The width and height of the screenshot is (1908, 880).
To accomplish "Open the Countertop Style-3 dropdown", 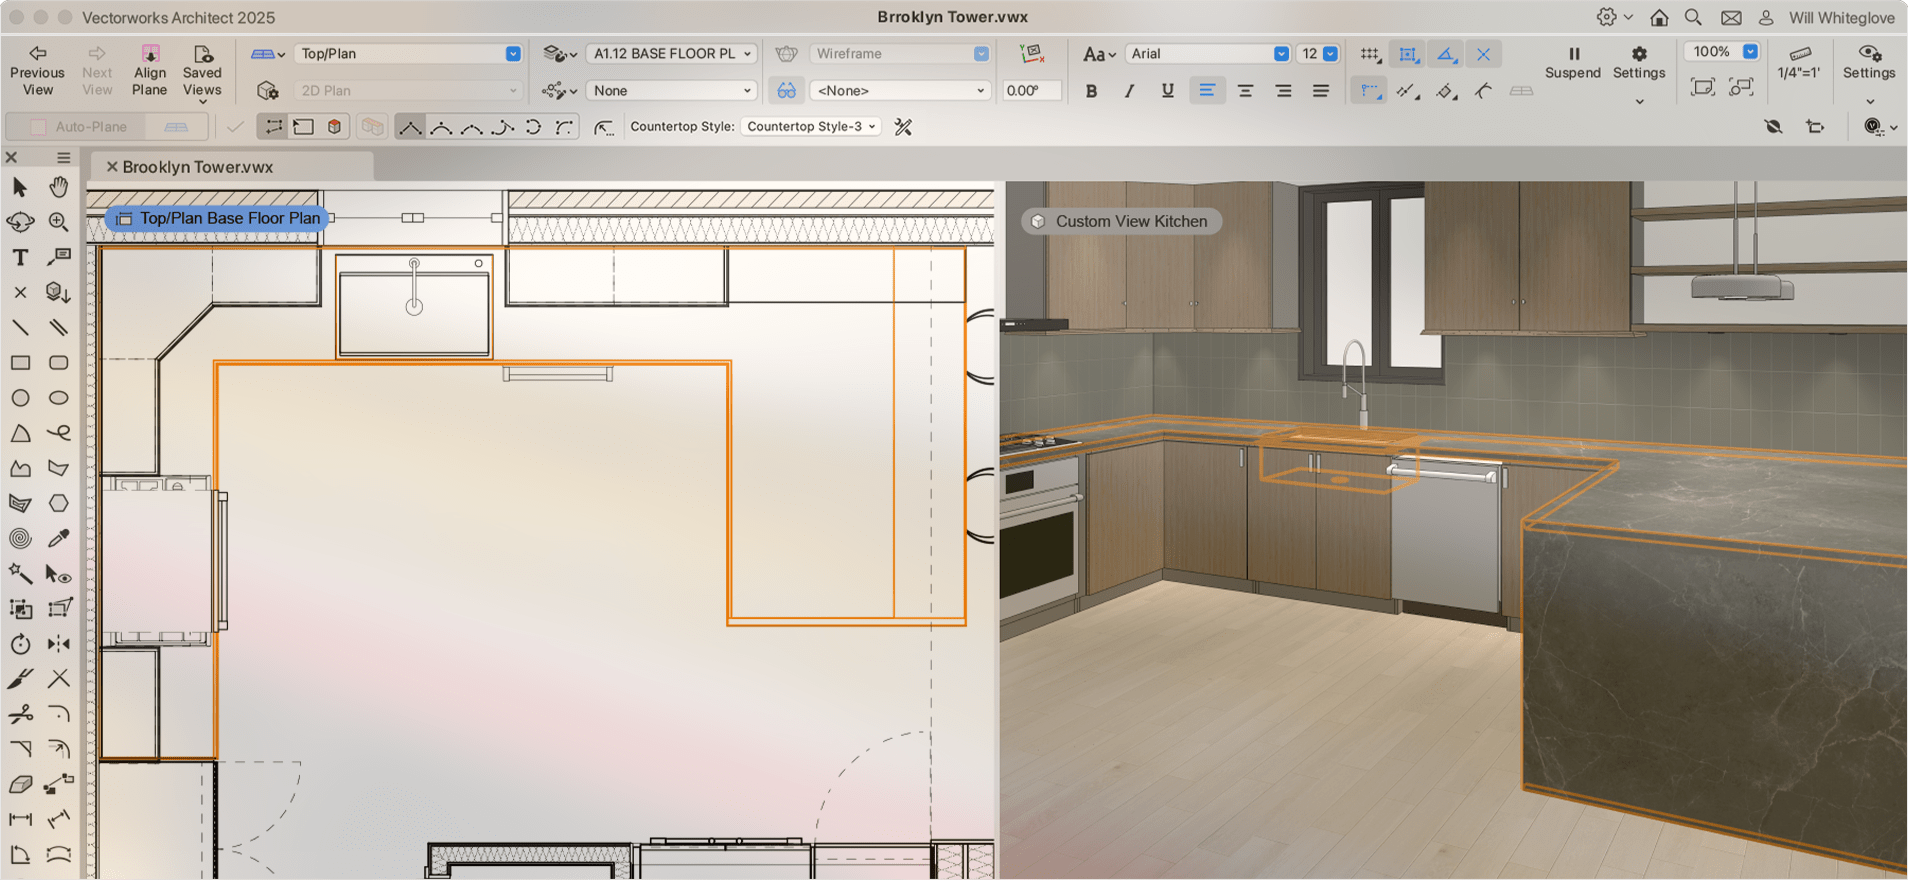I will coord(811,127).
